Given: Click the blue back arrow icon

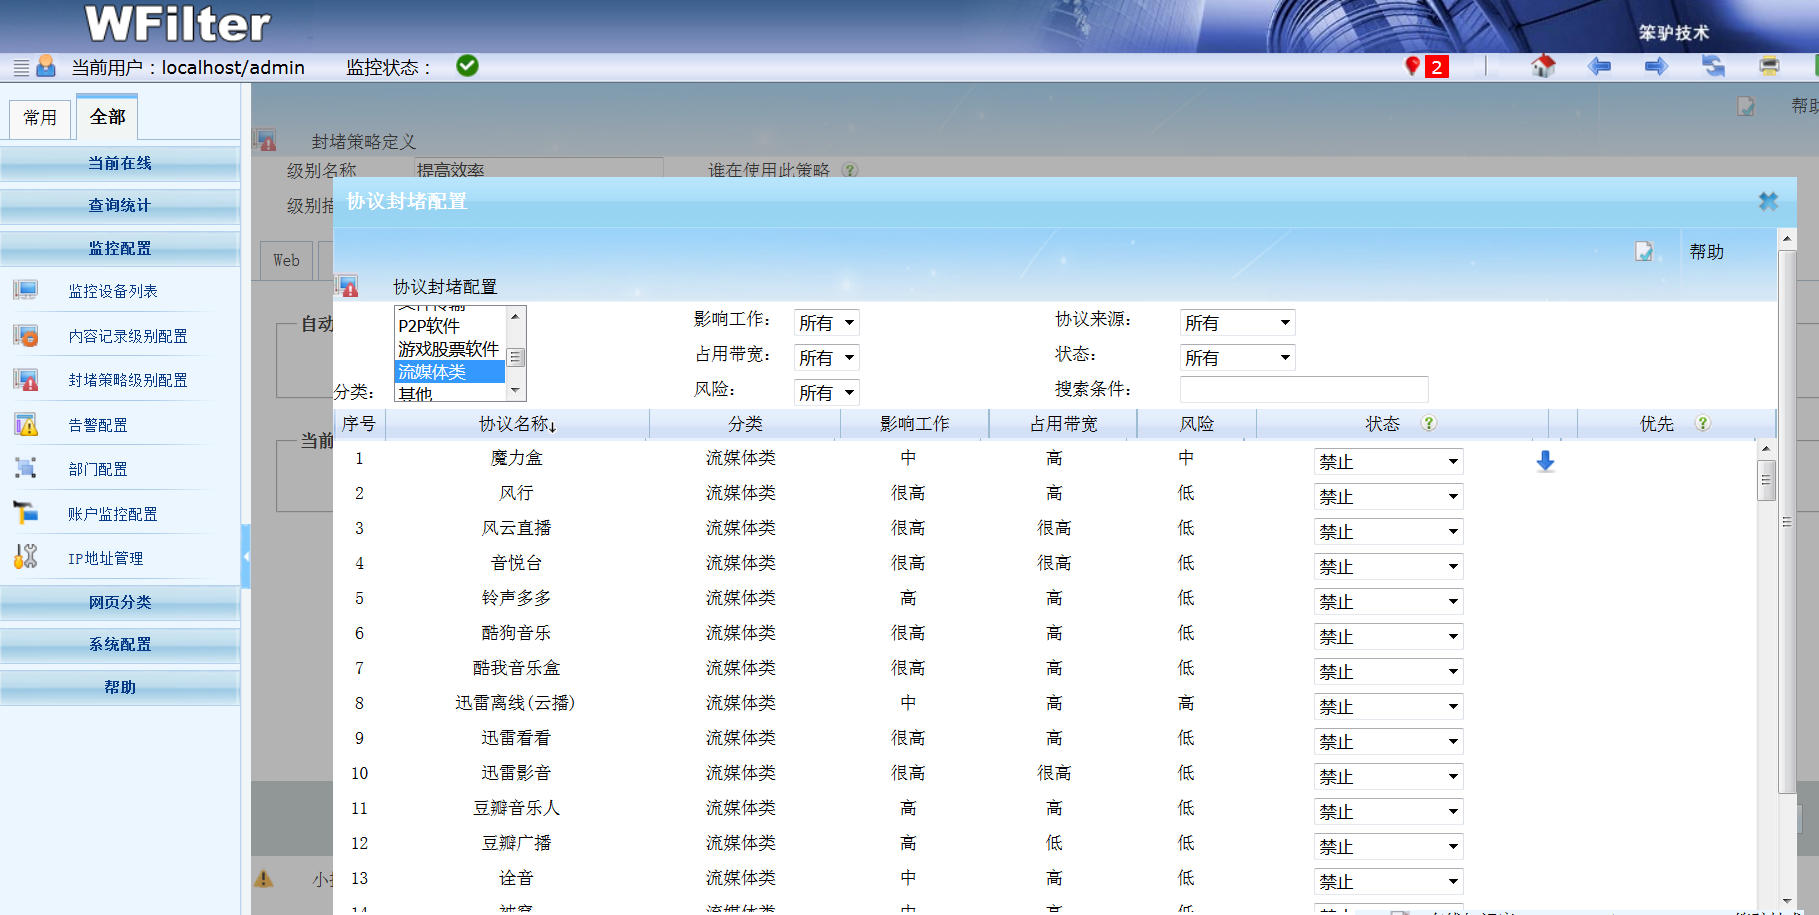Looking at the screenshot, I should point(1599,67).
